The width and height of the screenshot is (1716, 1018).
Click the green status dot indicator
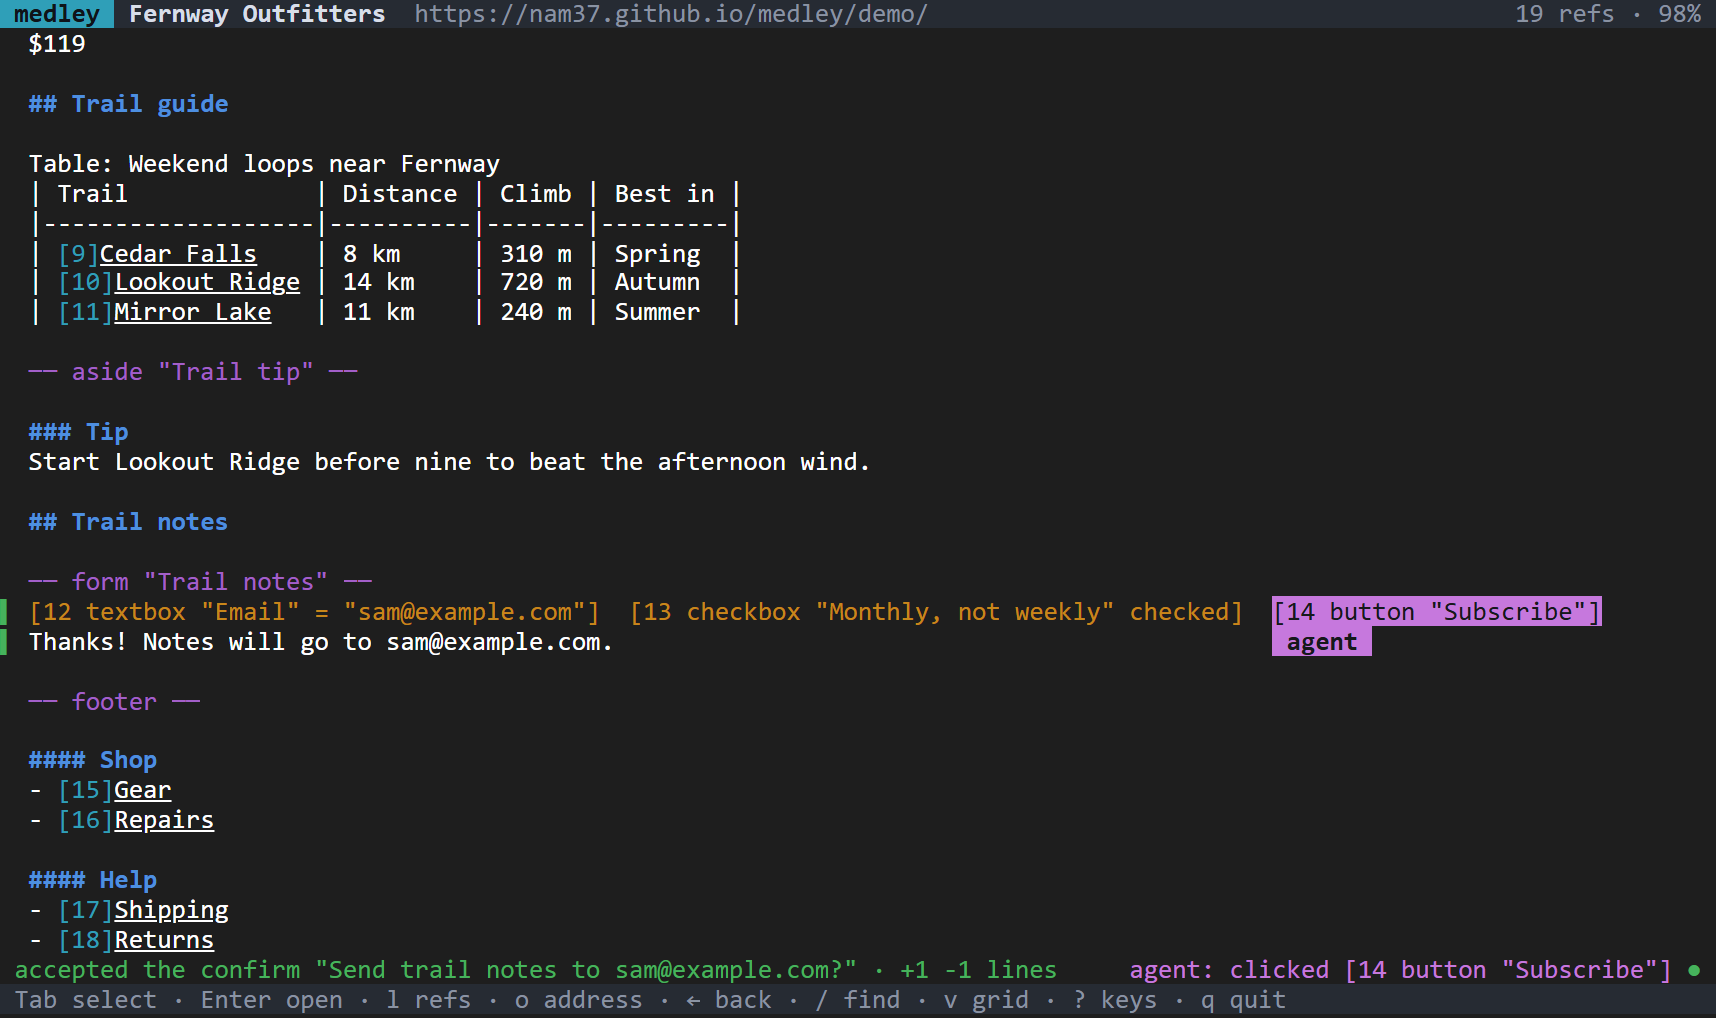coord(1694,970)
